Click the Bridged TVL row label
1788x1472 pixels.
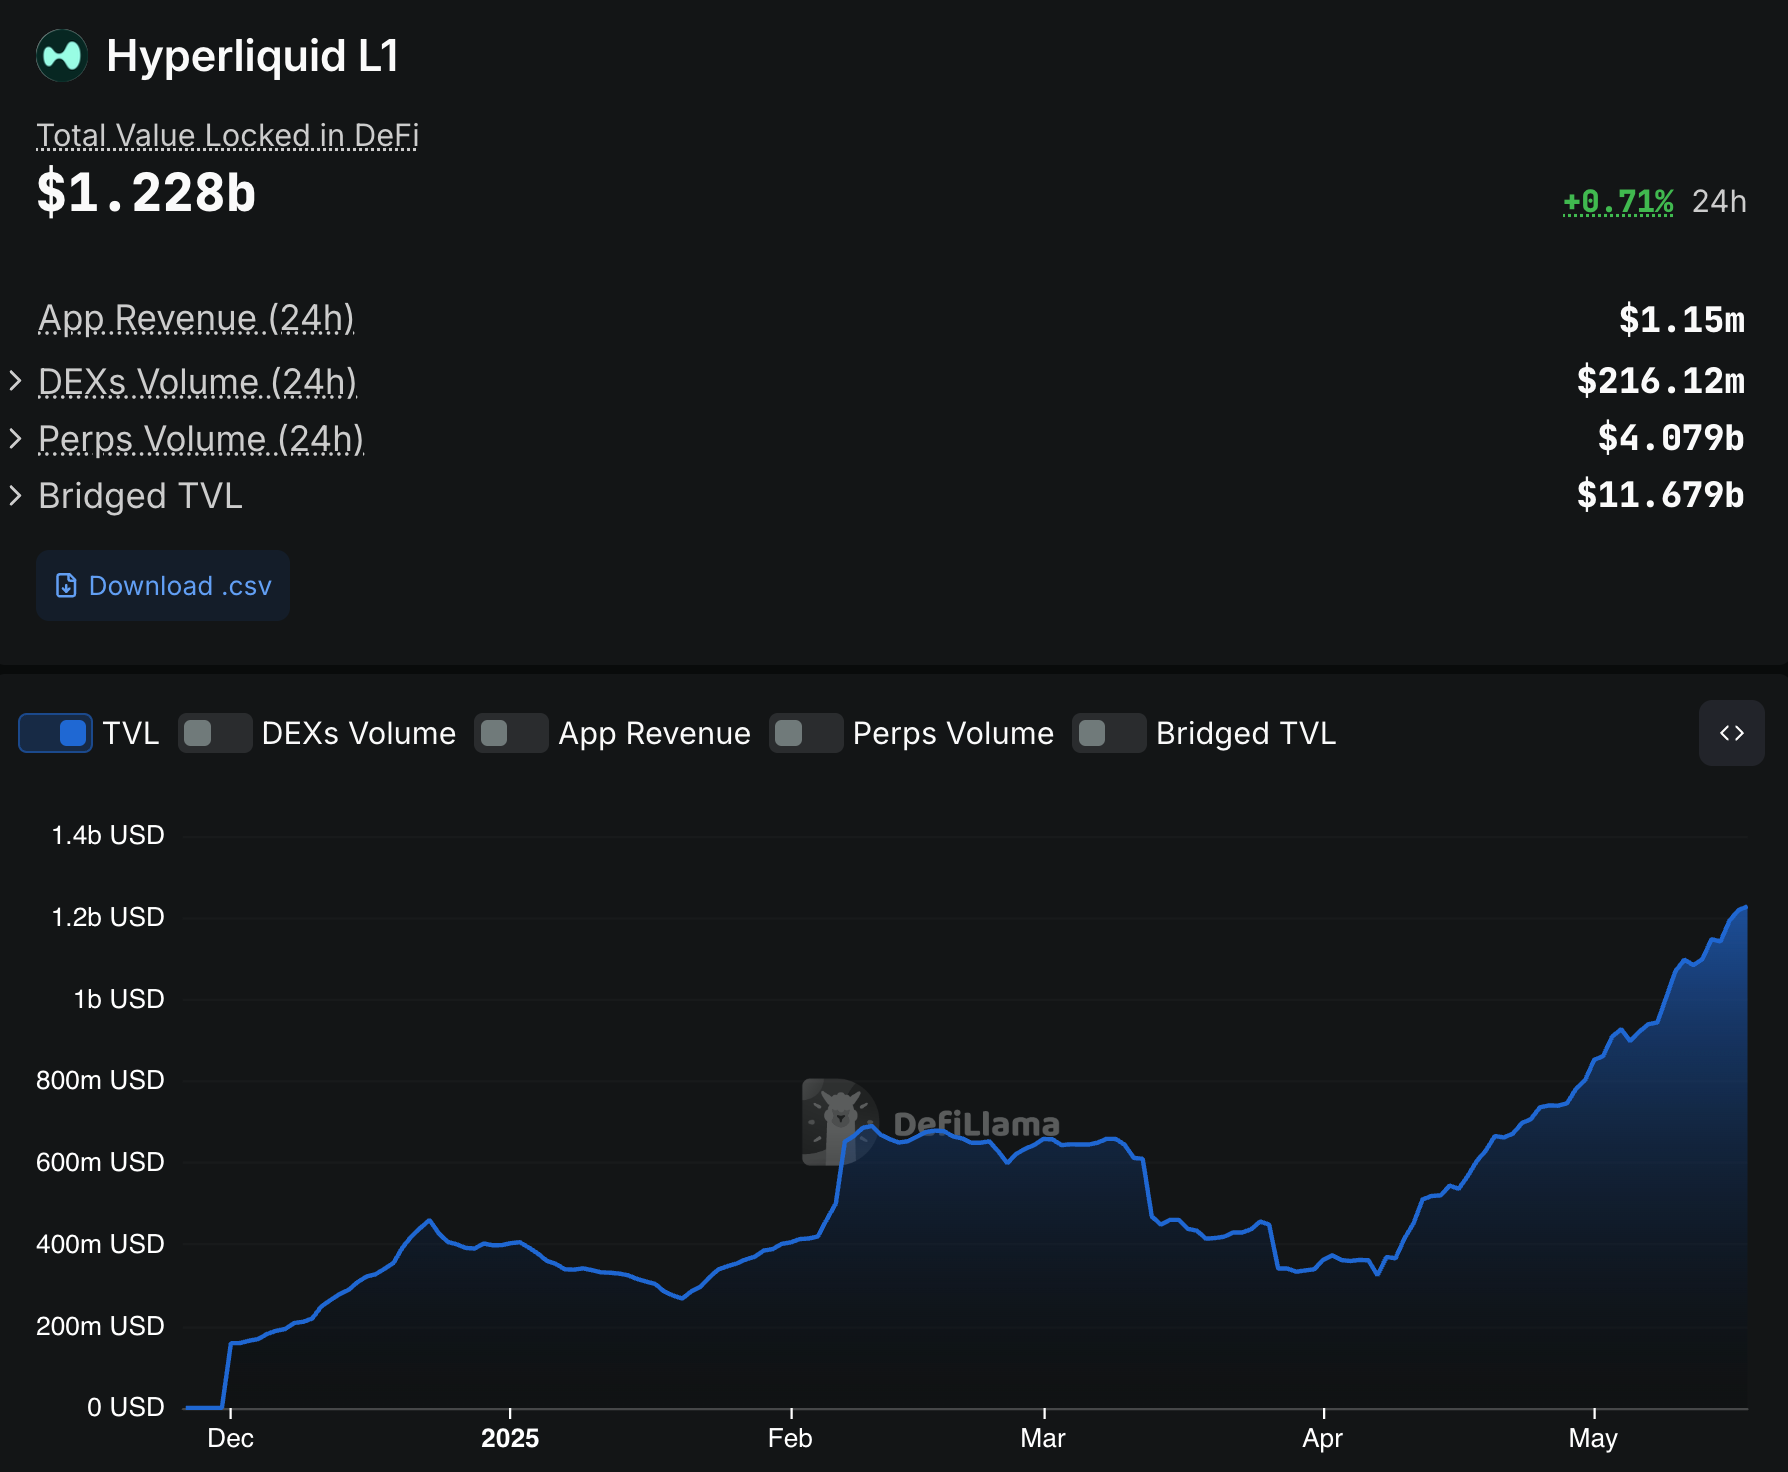click(140, 496)
